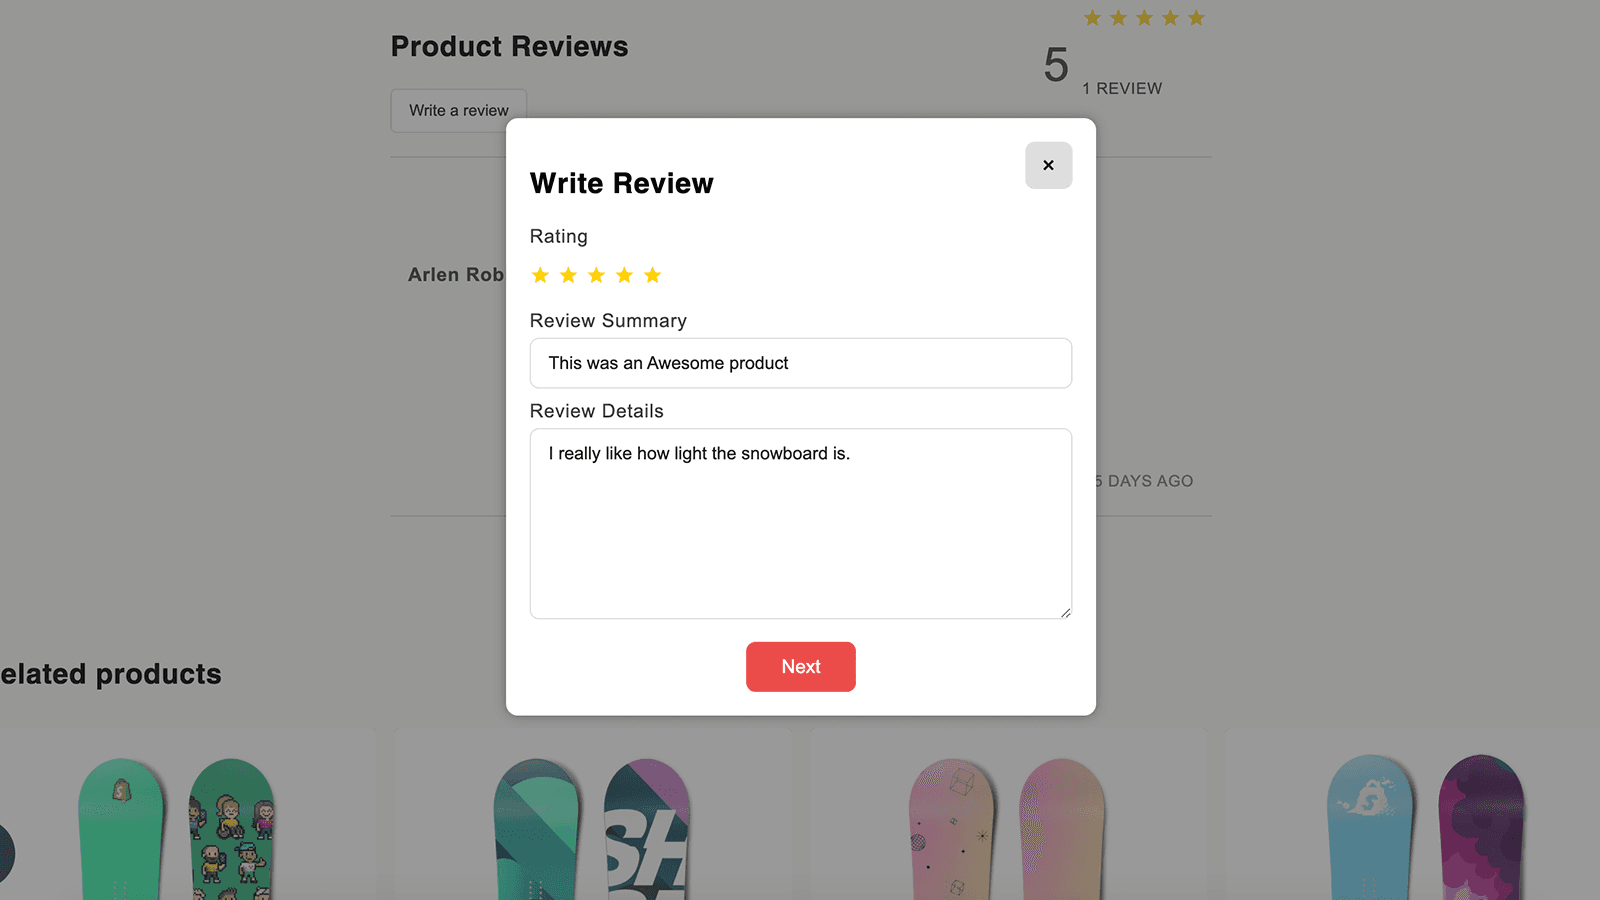This screenshot has width=1600, height=900.
Task: Set rating to five stars
Action: coord(652,275)
